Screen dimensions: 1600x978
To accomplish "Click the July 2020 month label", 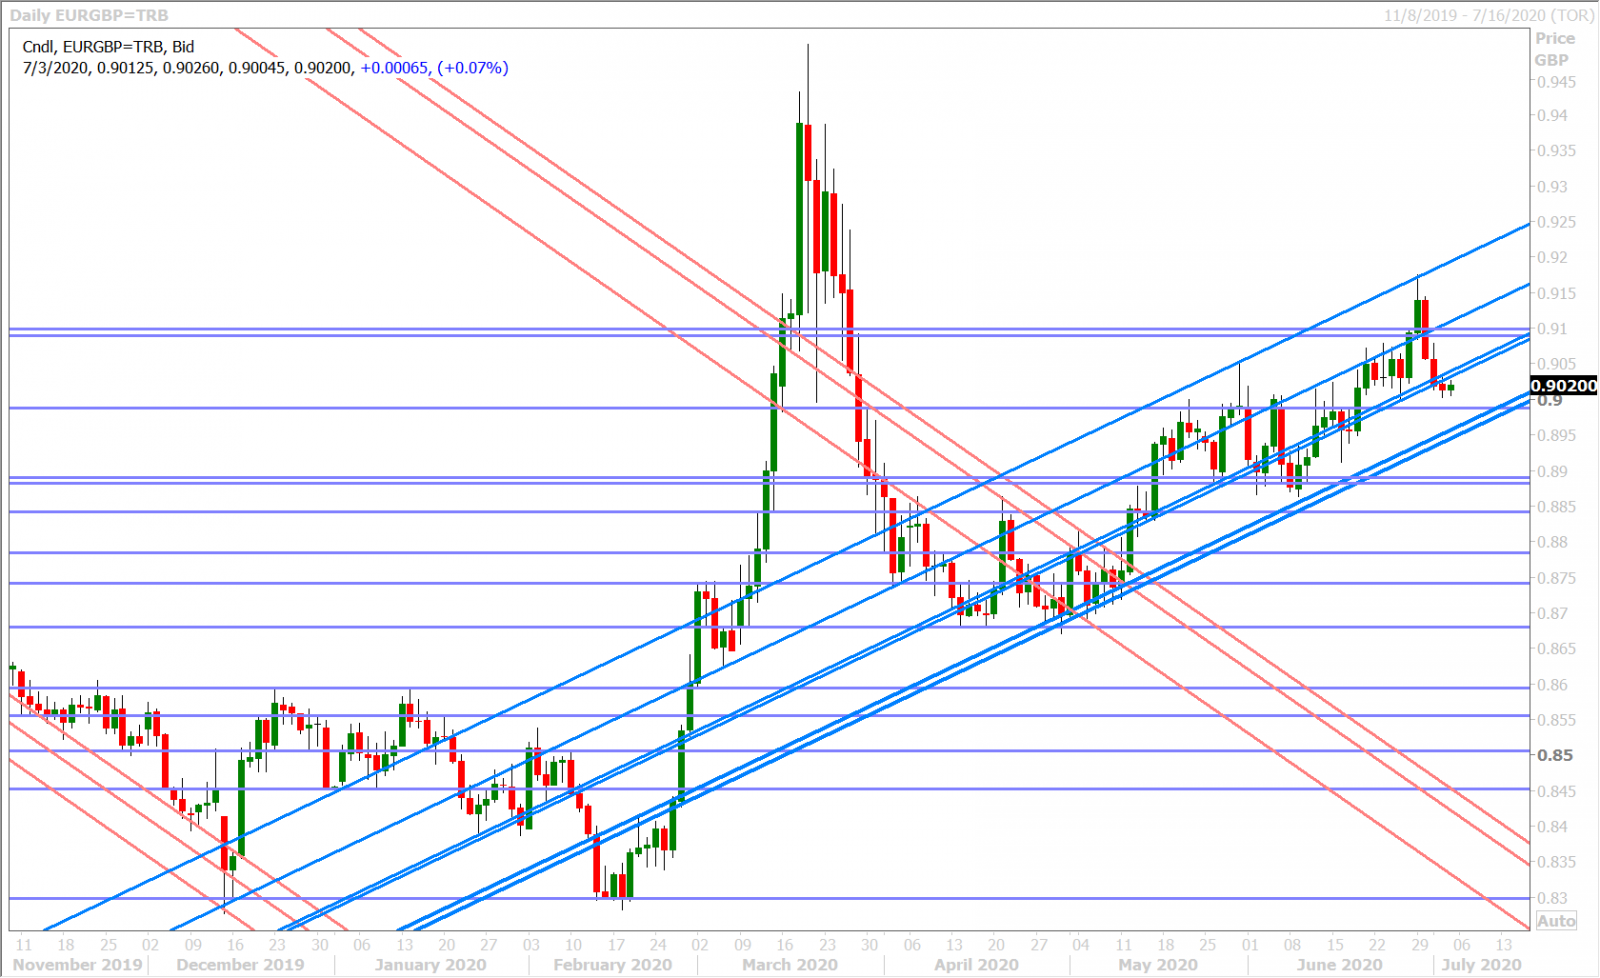I will point(1482,965).
